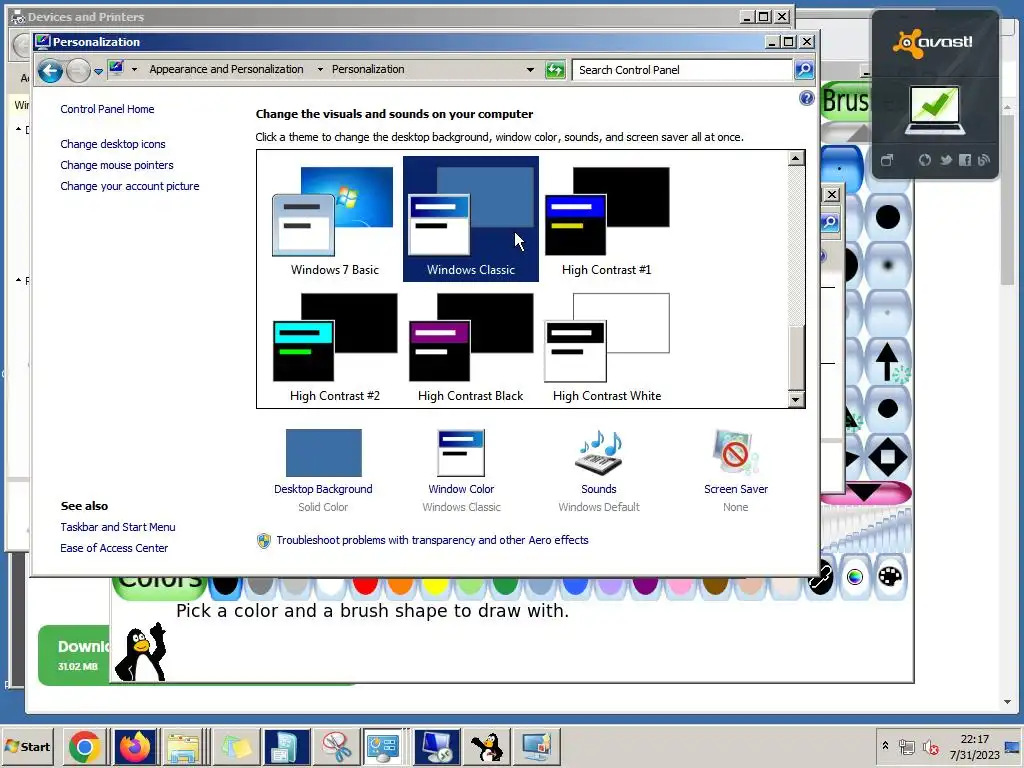Show hidden system tray icons
Image resolution: width=1024 pixels, height=768 pixels.
point(886,745)
